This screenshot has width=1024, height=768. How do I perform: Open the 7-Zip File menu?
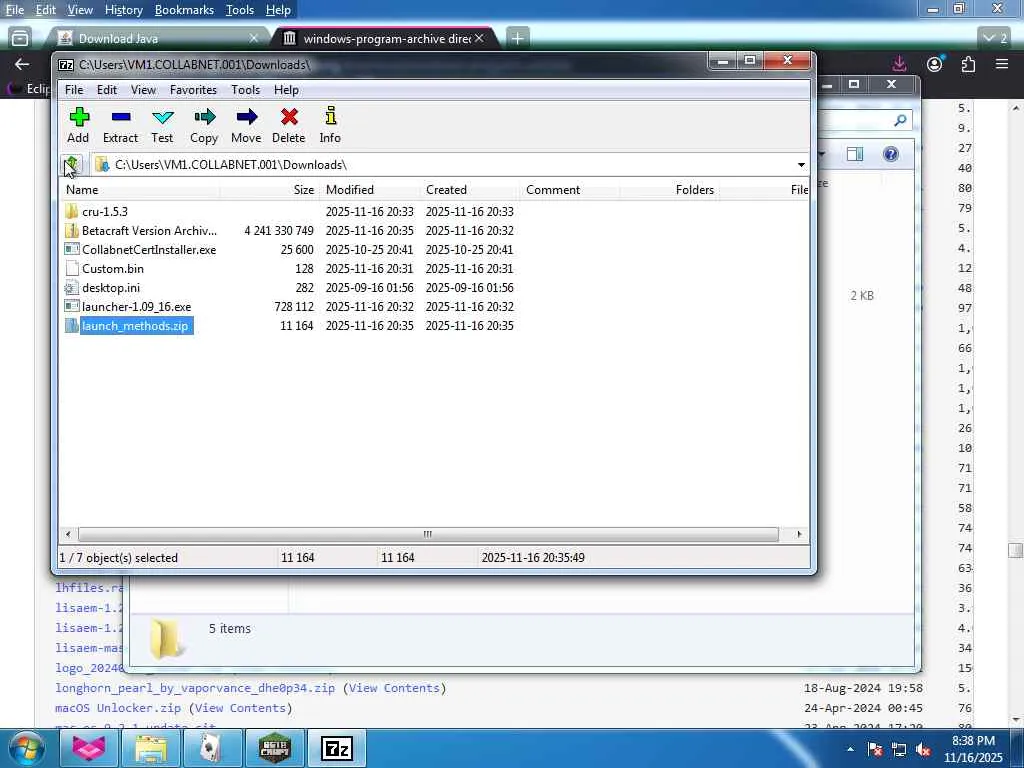(x=74, y=89)
